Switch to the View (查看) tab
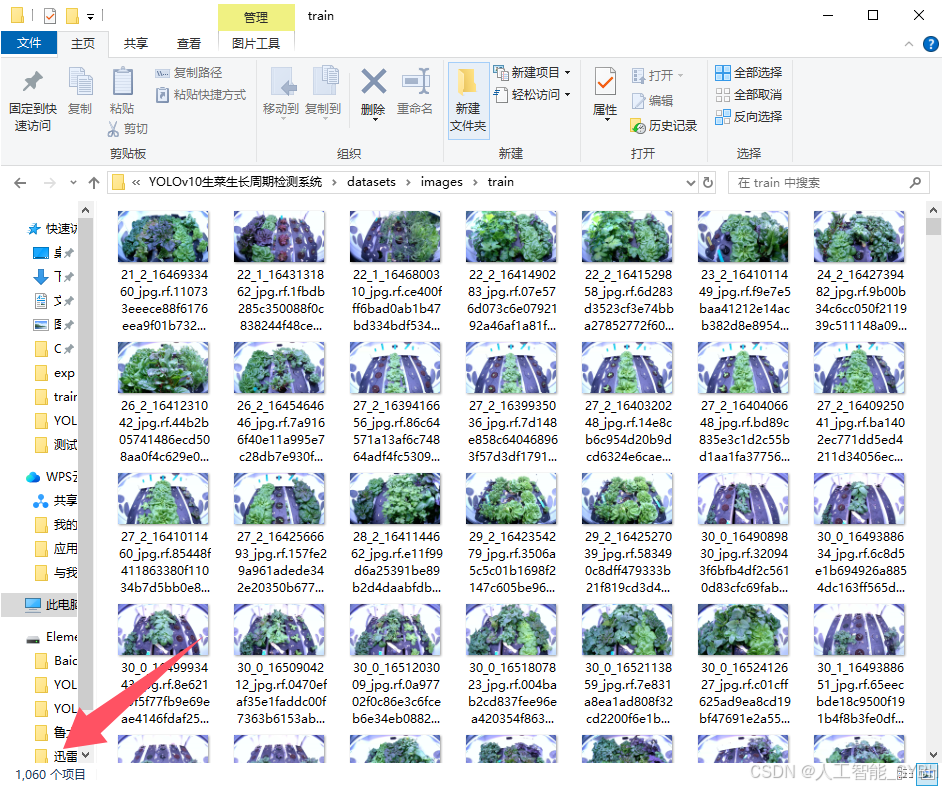The image size is (943, 787). click(x=189, y=43)
